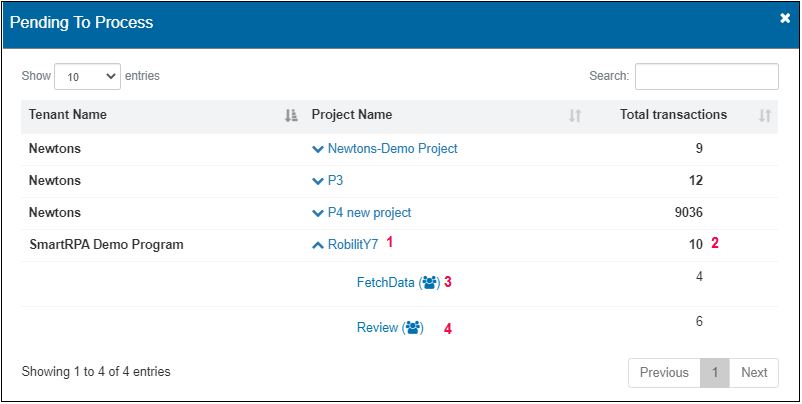Go to the Previous page
Screen dimensions: 802x404
pyautogui.click(x=664, y=372)
